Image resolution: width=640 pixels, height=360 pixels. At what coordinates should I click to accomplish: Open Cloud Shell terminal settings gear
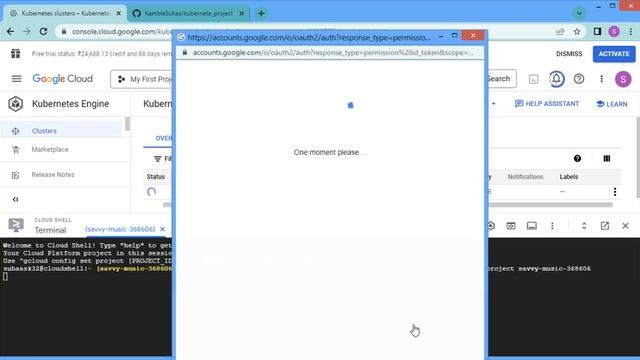(x=491, y=226)
